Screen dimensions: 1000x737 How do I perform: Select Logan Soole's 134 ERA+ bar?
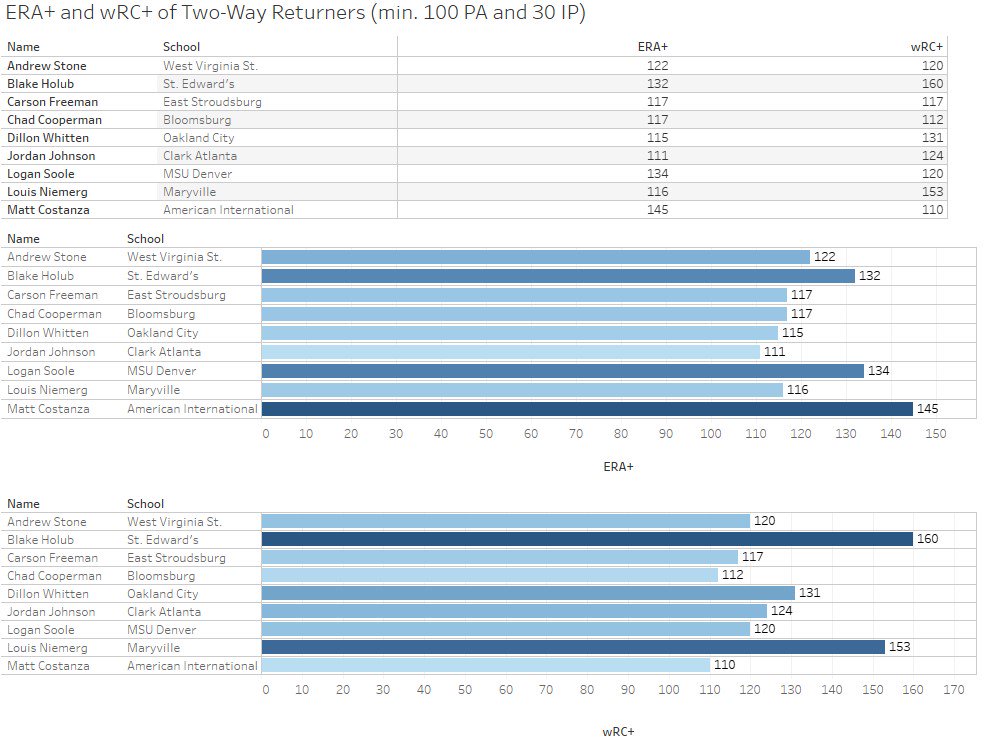[560, 370]
